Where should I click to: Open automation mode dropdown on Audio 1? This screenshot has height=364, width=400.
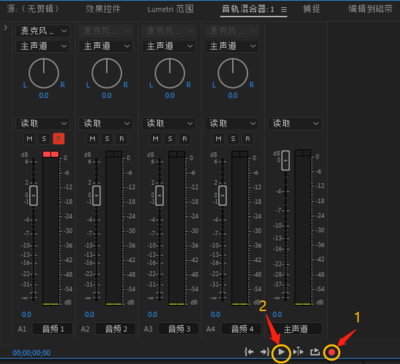43,124
